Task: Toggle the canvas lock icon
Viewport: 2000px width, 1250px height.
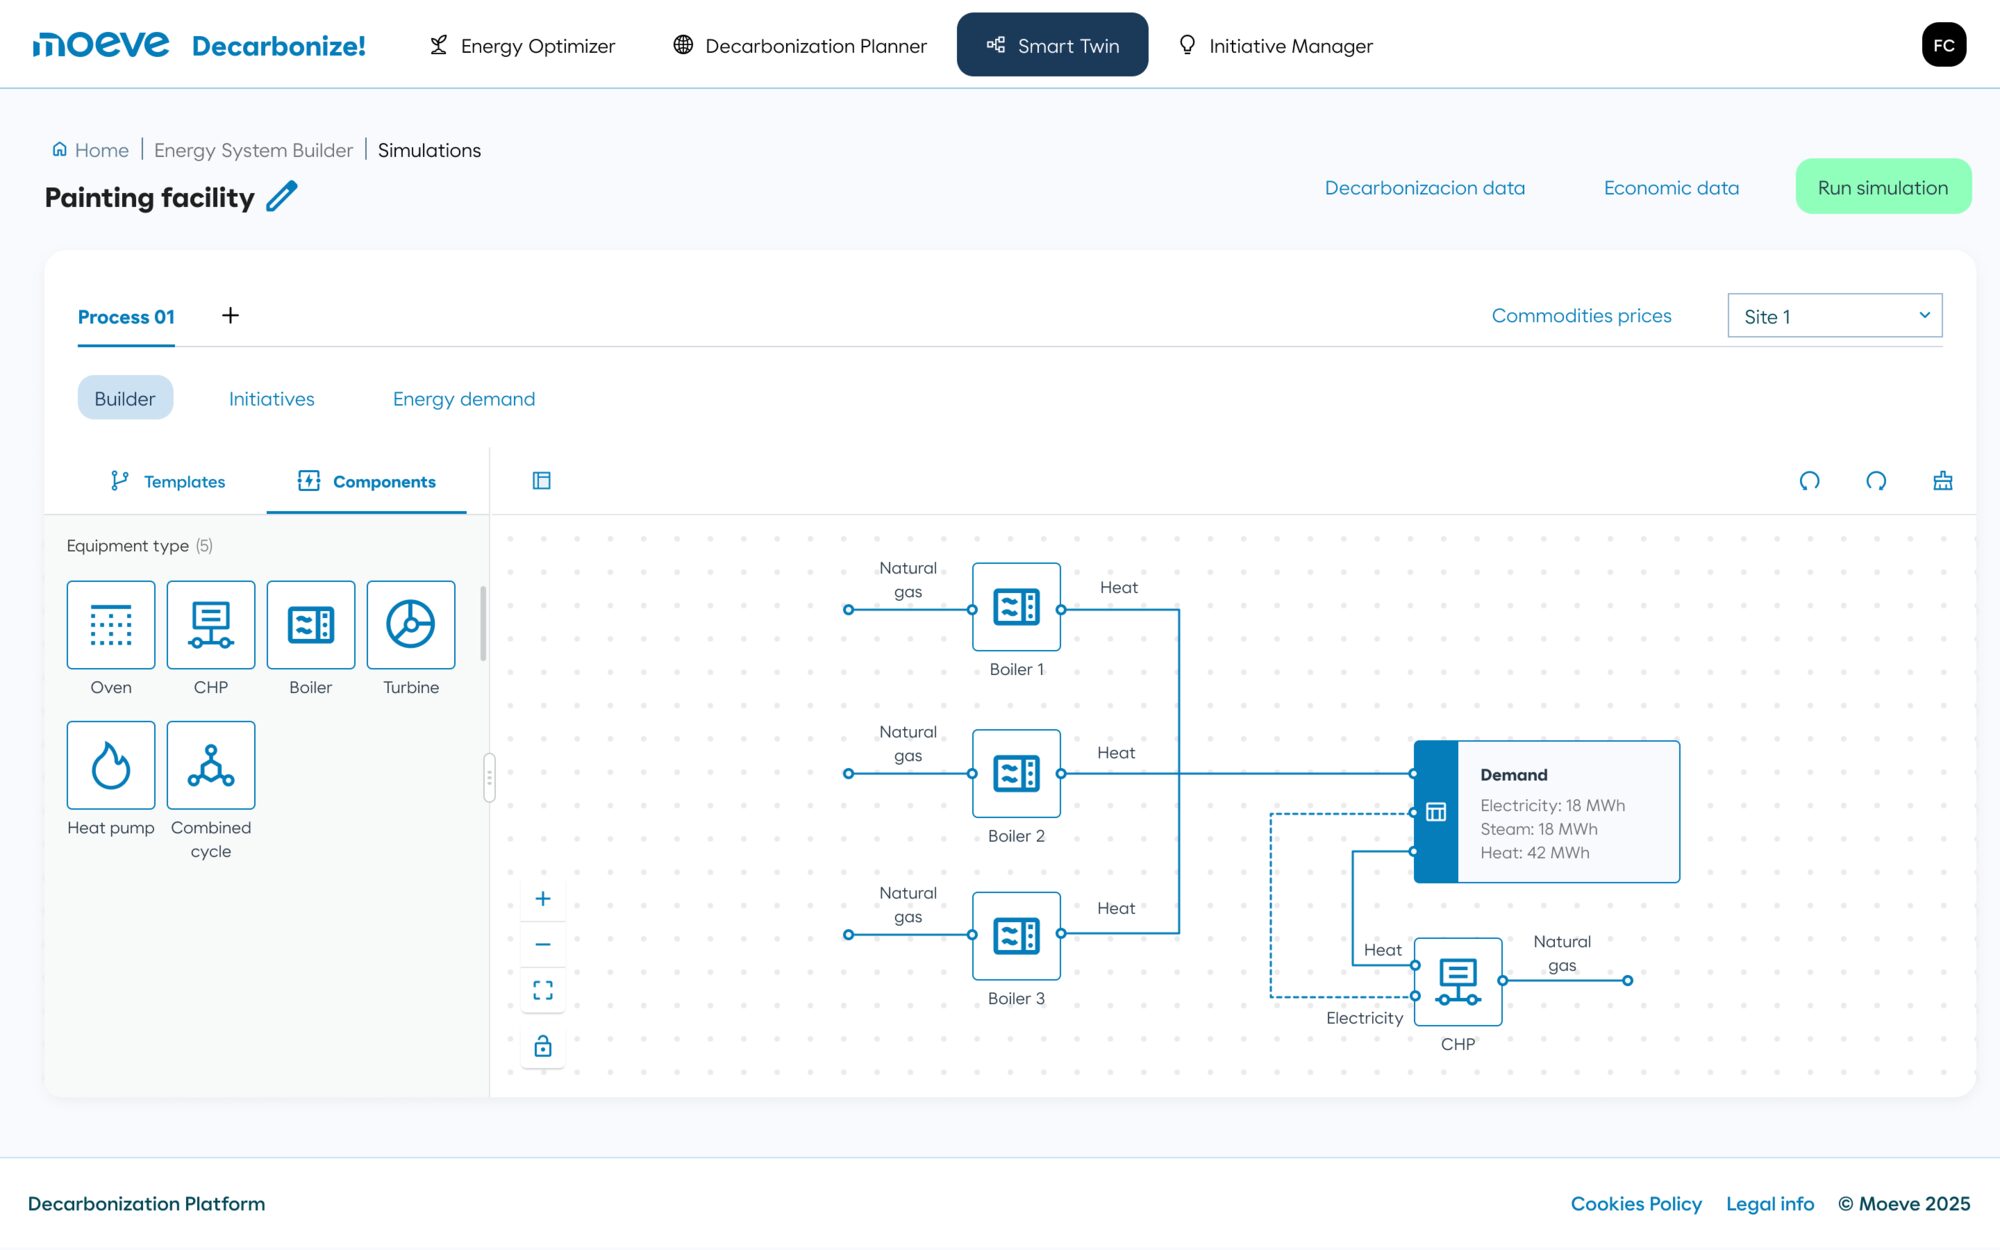Action: tap(543, 1046)
